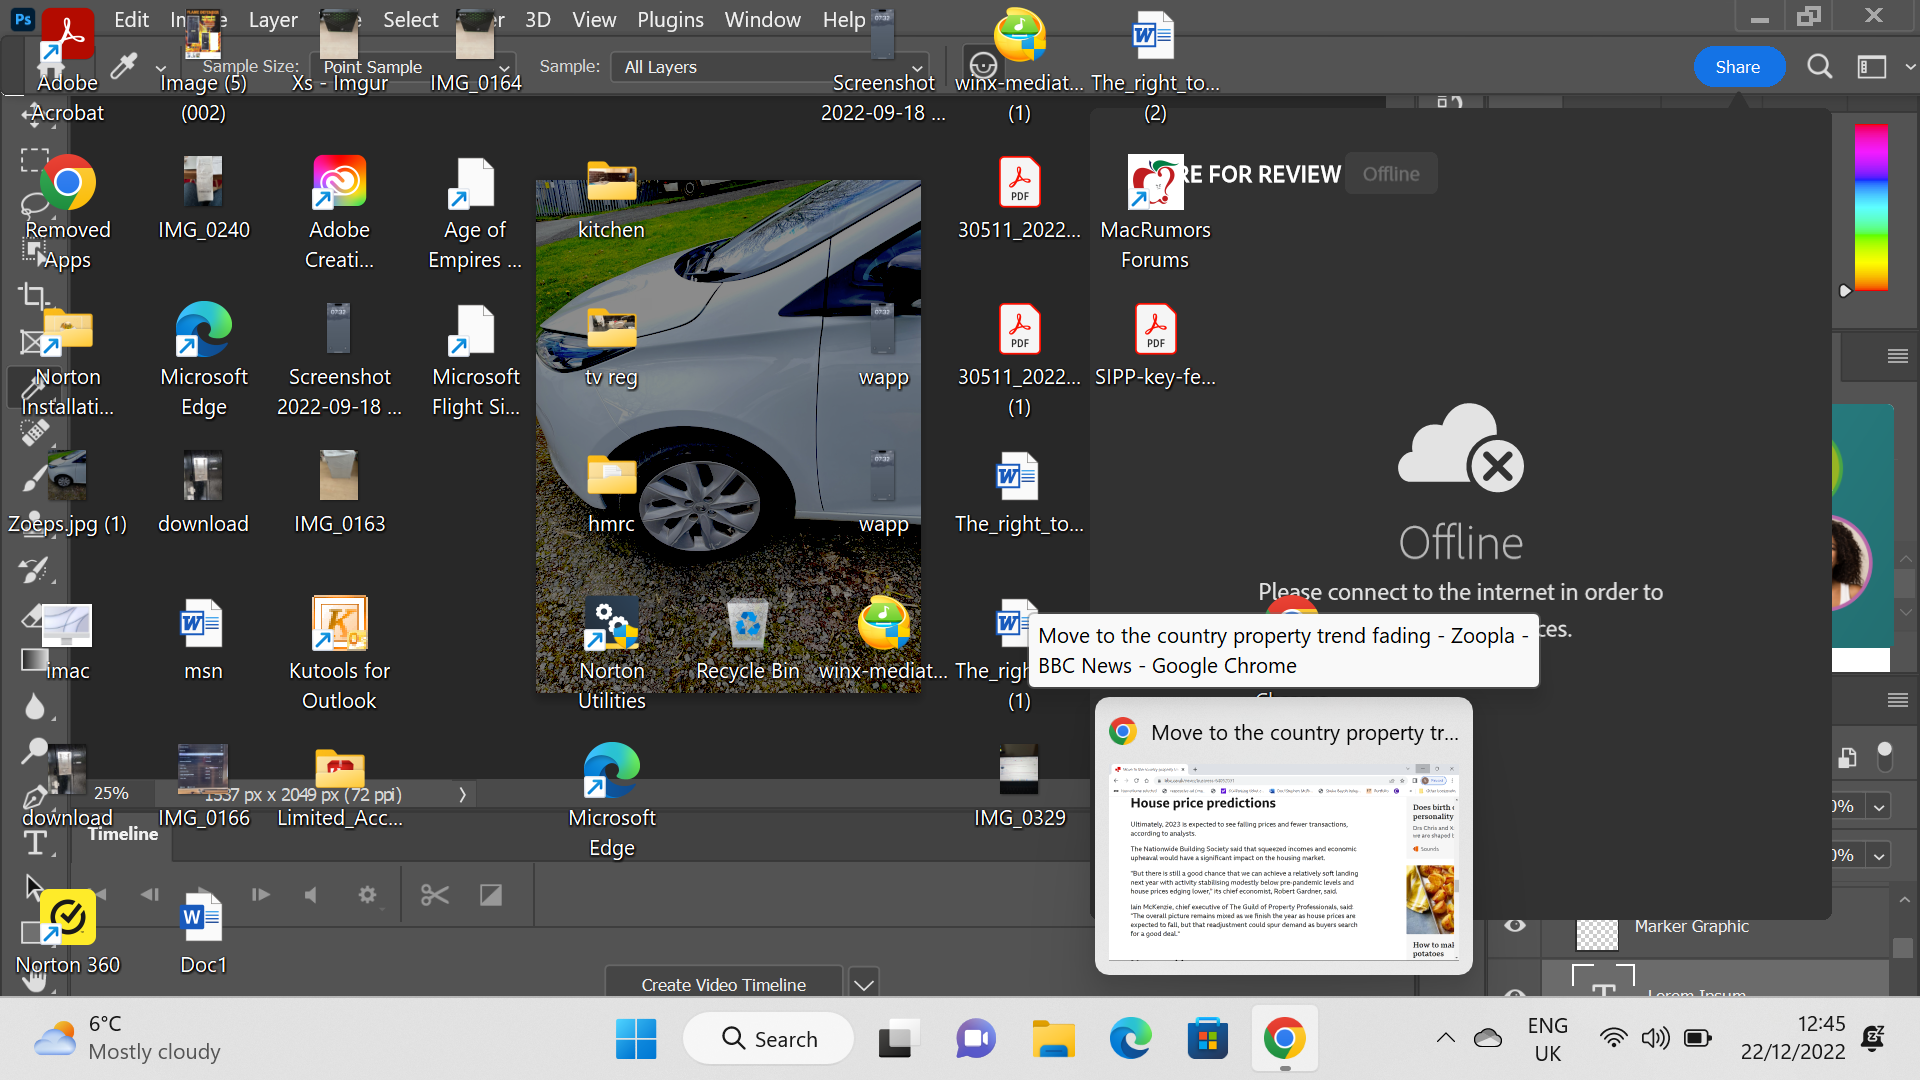Select the hmrc folder icon
Screen dimensions: 1920x1080
coord(611,494)
